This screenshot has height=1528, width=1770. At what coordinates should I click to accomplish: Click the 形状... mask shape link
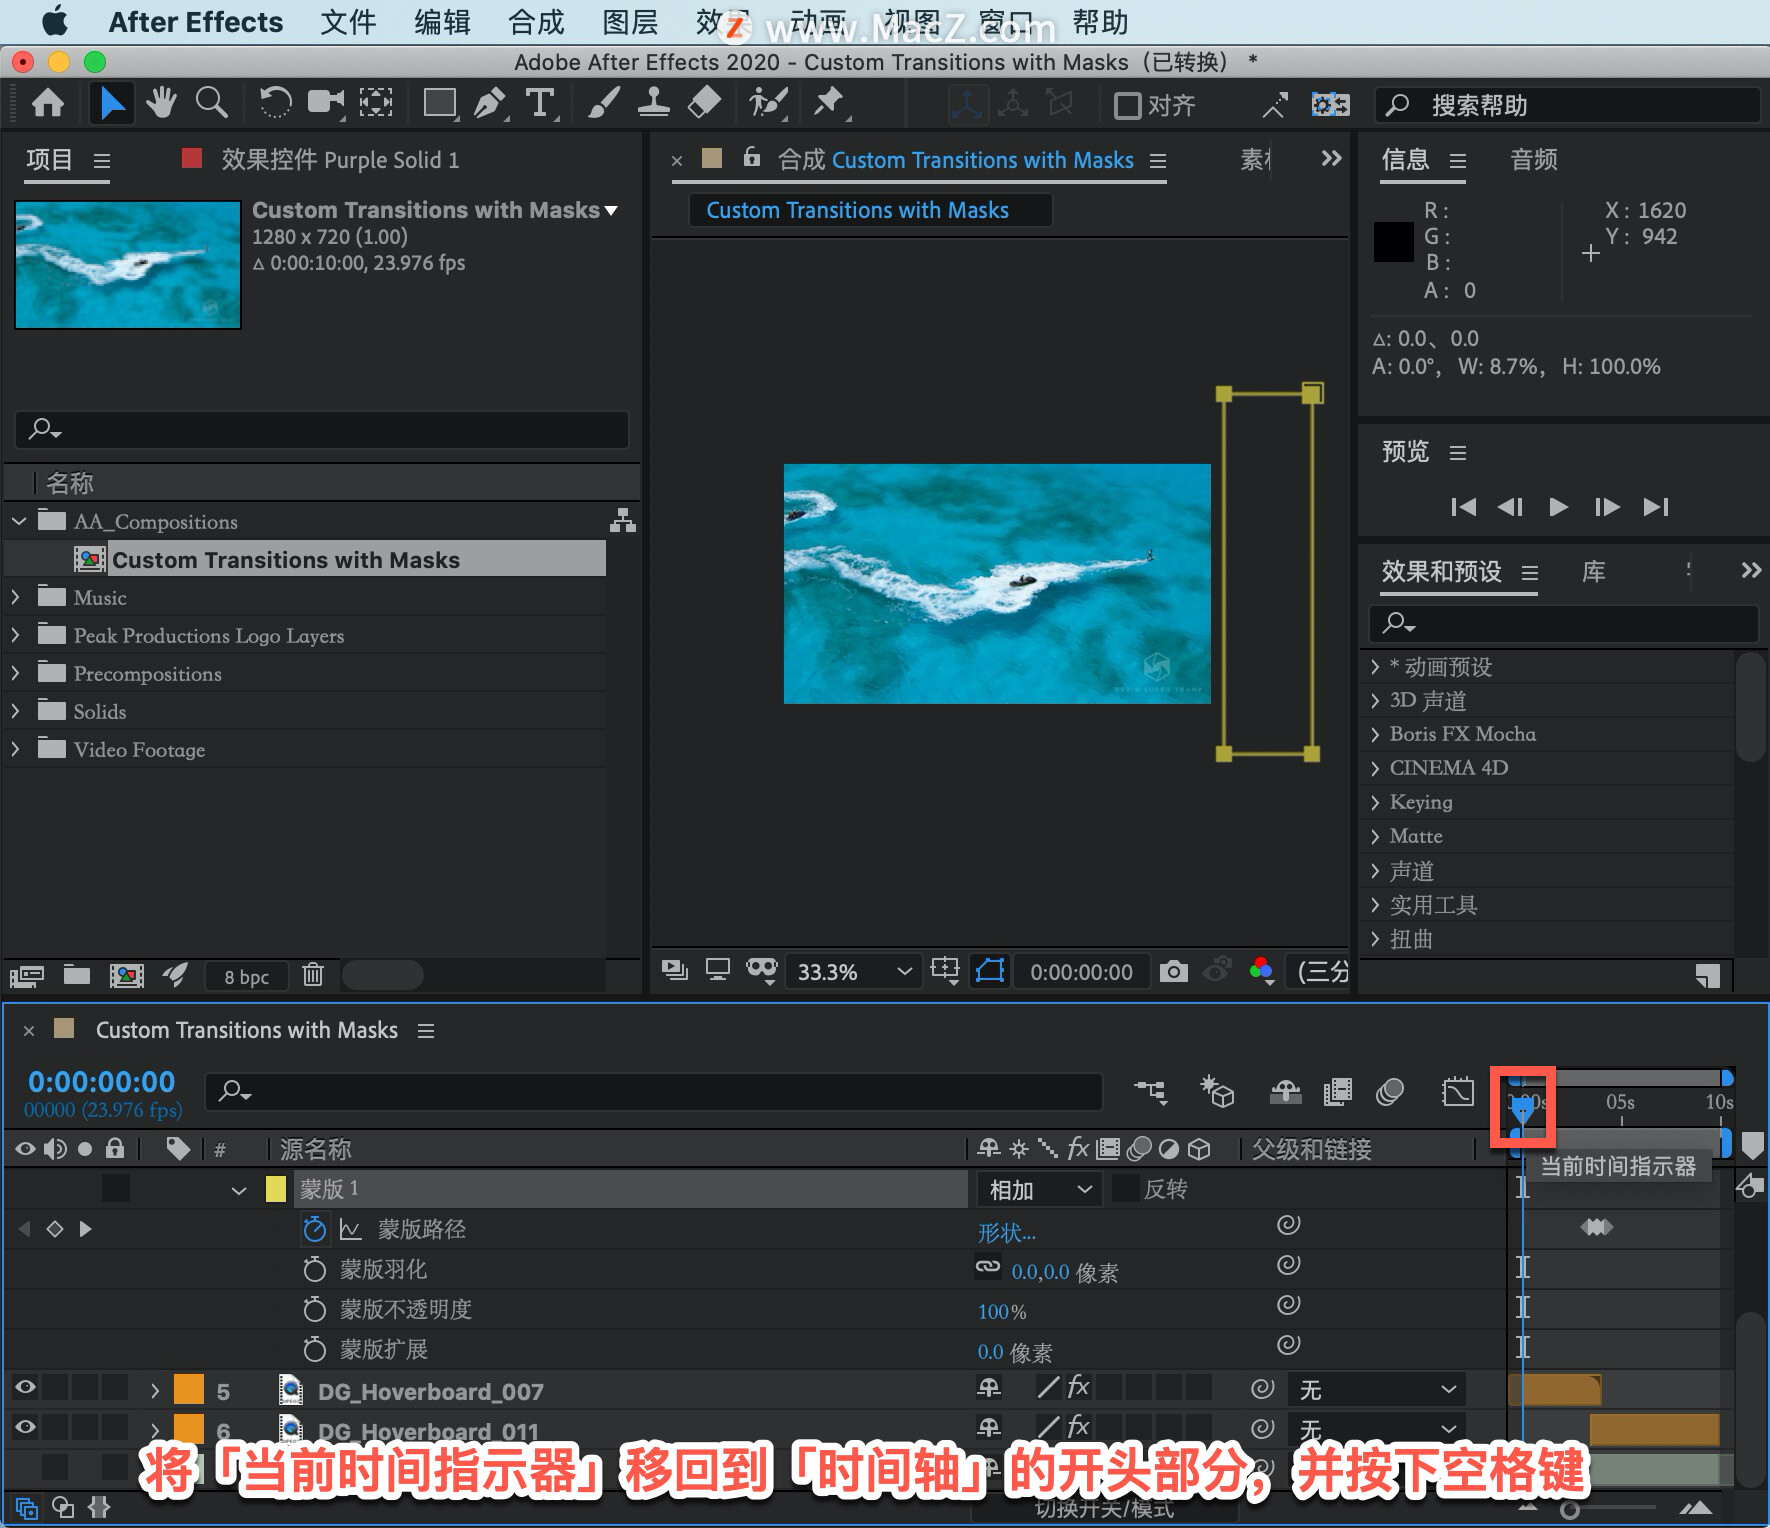[x=1006, y=1232]
